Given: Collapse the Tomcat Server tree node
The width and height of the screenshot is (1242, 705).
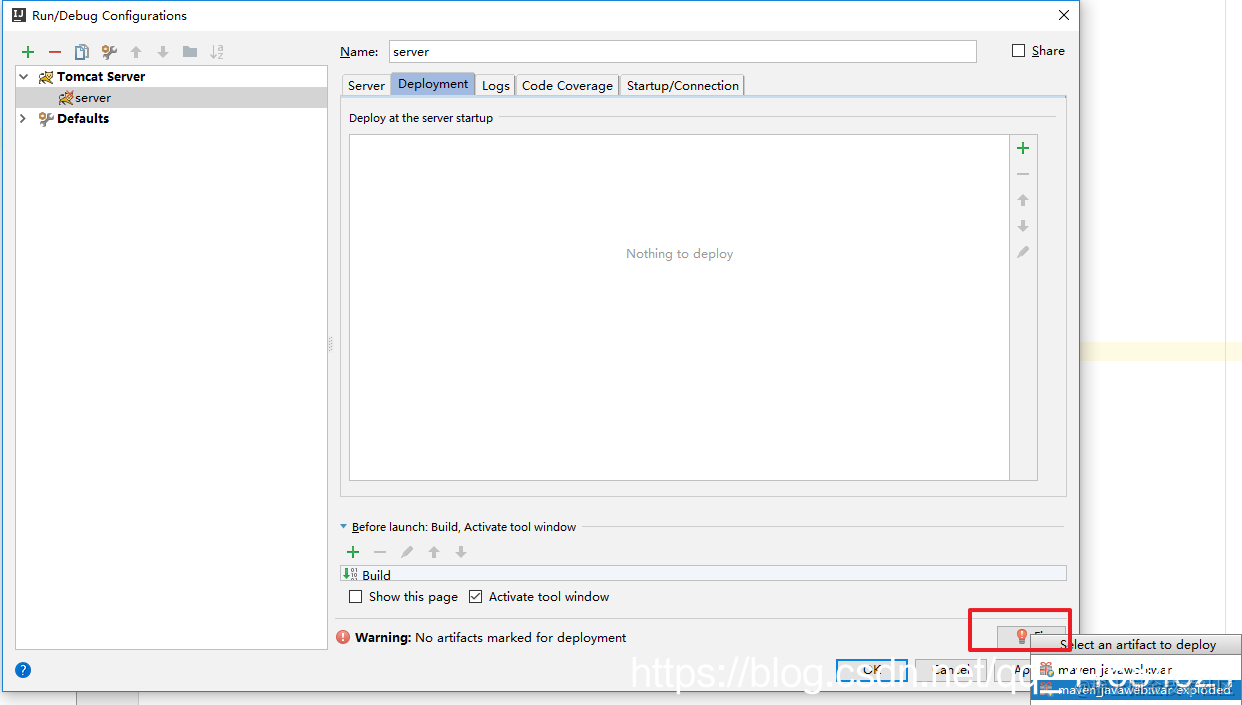Looking at the screenshot, I should 24,77.
